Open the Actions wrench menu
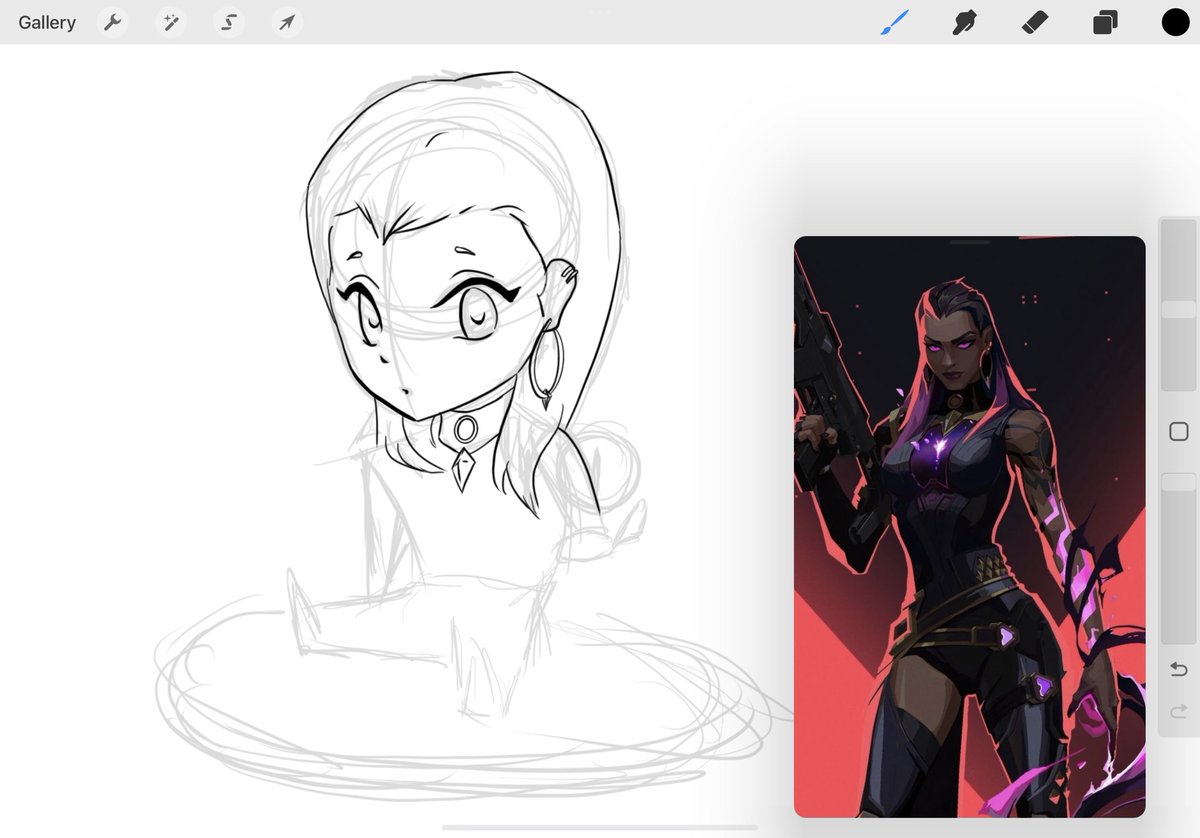Screen dimensions: 1200x838 click(x=112, y=22)
